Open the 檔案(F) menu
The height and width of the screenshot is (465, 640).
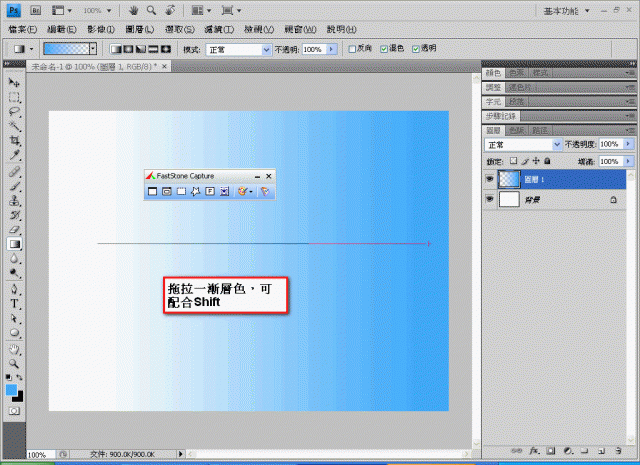click(x=22, y=29)
